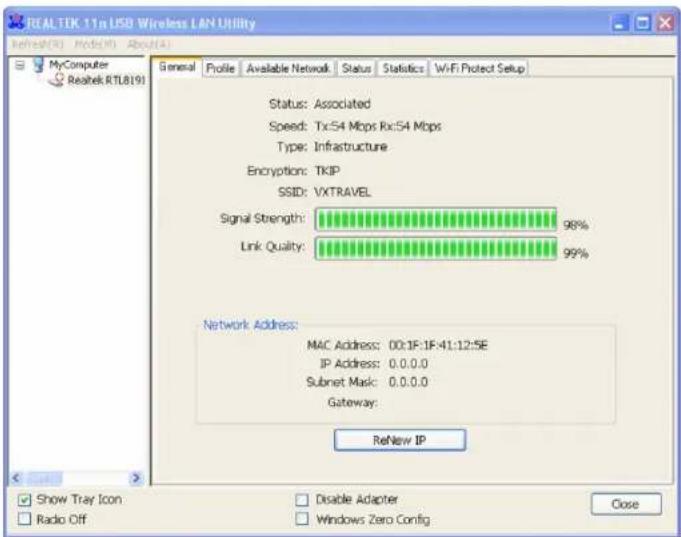Open the Status tab
The height and width of the screenshot is (537, 681).
[356, 68]
